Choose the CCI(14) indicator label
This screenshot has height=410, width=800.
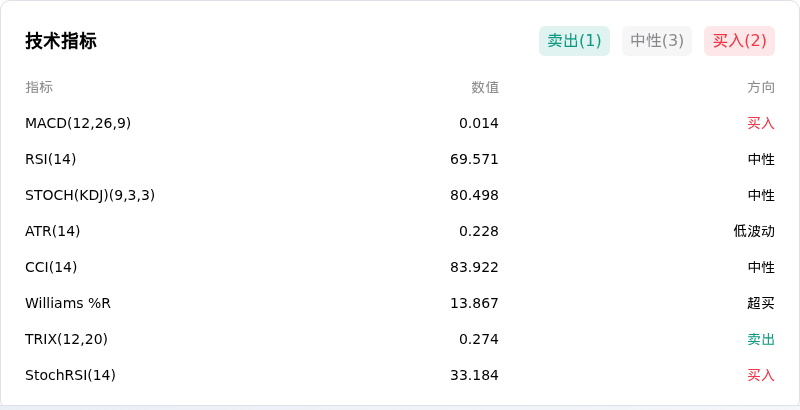(51, 267)
